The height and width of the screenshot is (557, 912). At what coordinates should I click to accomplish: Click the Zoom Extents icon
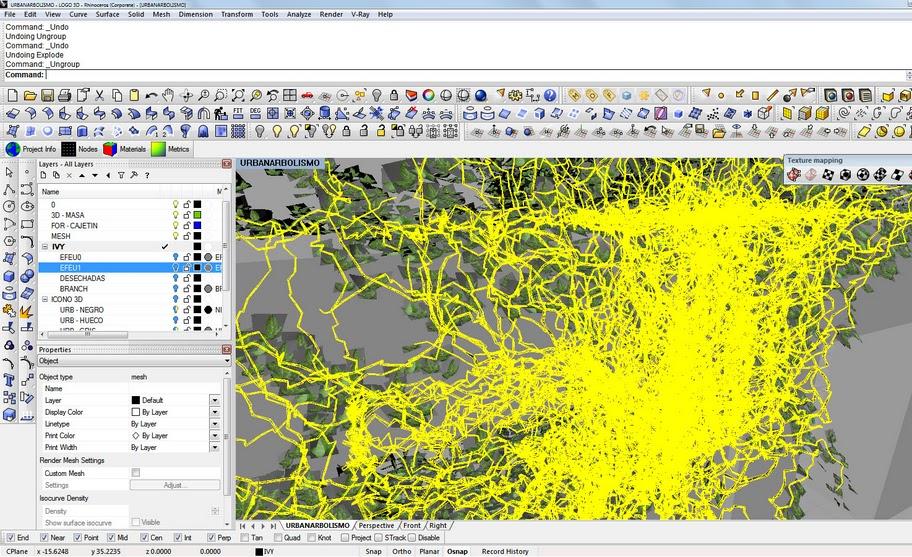pyautogui.click(x=238, y=95)
